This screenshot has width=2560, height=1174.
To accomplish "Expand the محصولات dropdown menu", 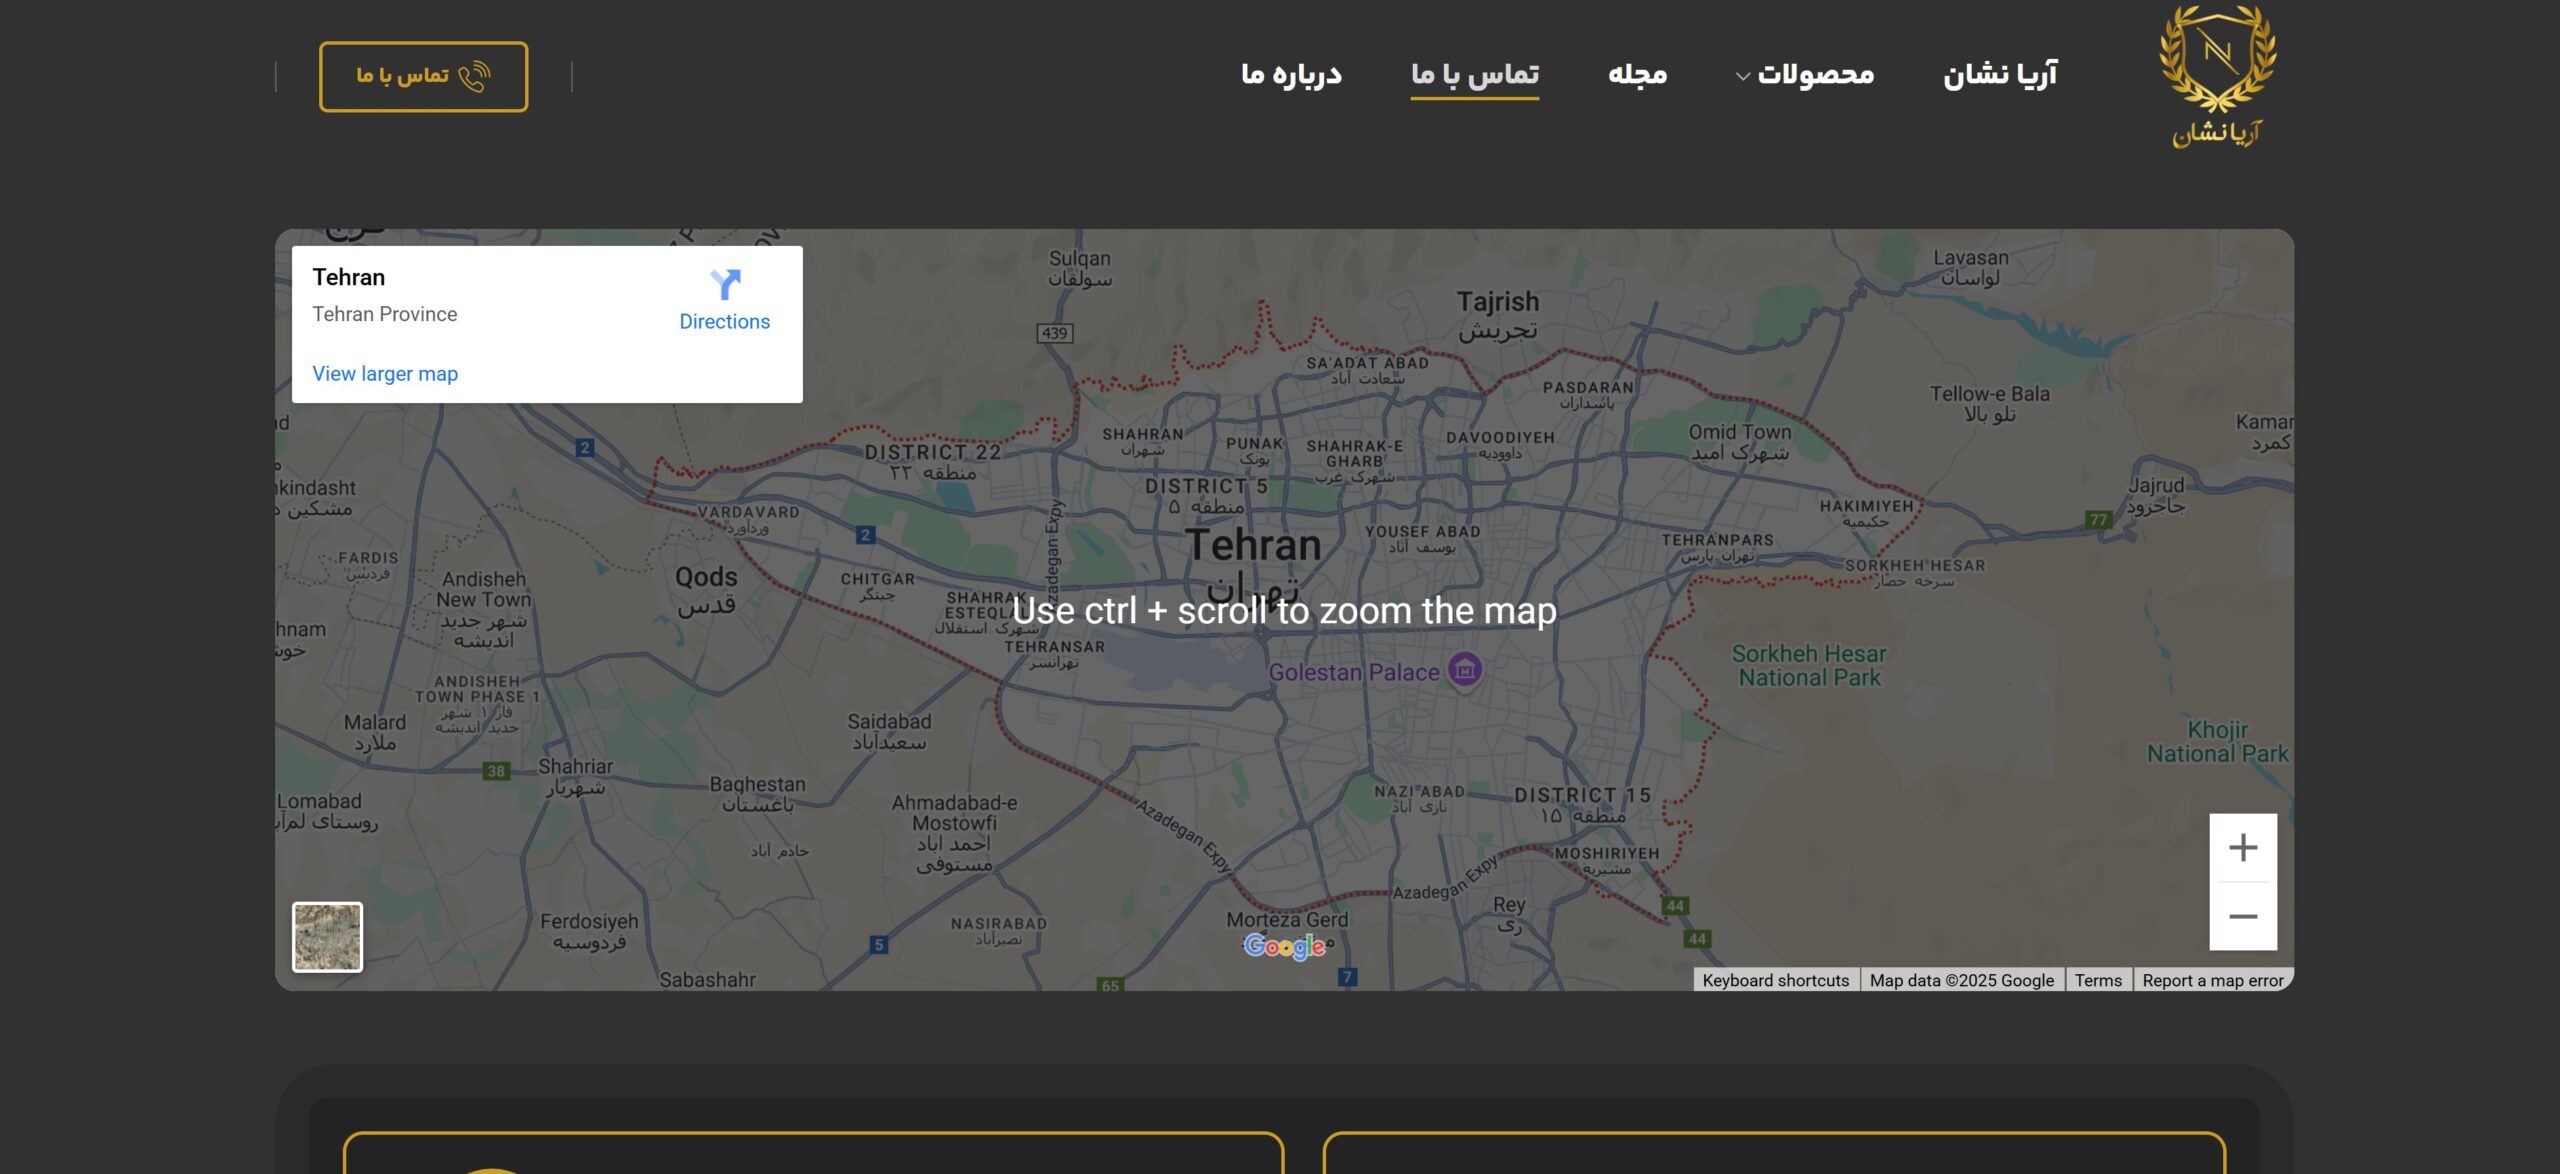I will click(1804, 75).
